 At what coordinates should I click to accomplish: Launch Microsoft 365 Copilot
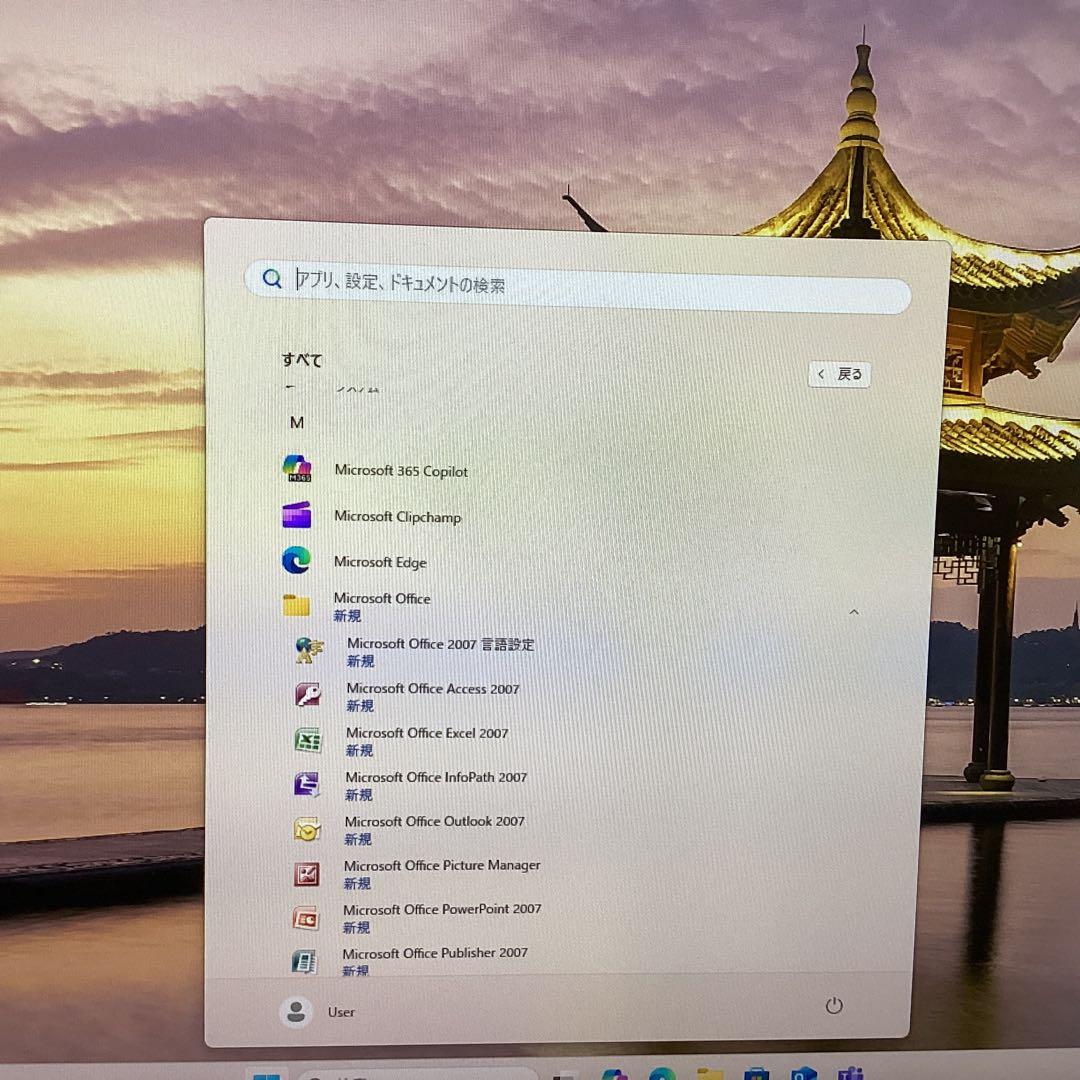(x=400, y=470)
